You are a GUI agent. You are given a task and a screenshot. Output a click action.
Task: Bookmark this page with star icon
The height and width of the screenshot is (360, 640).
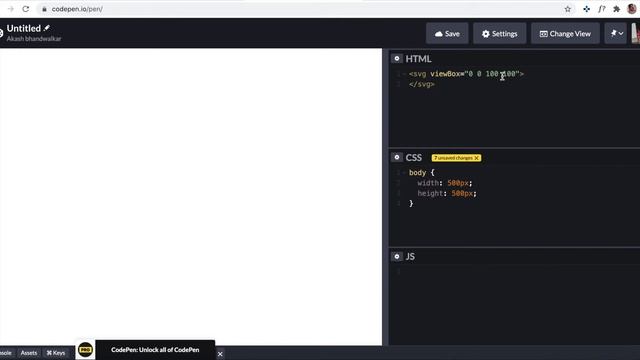[x=567, y=9]
